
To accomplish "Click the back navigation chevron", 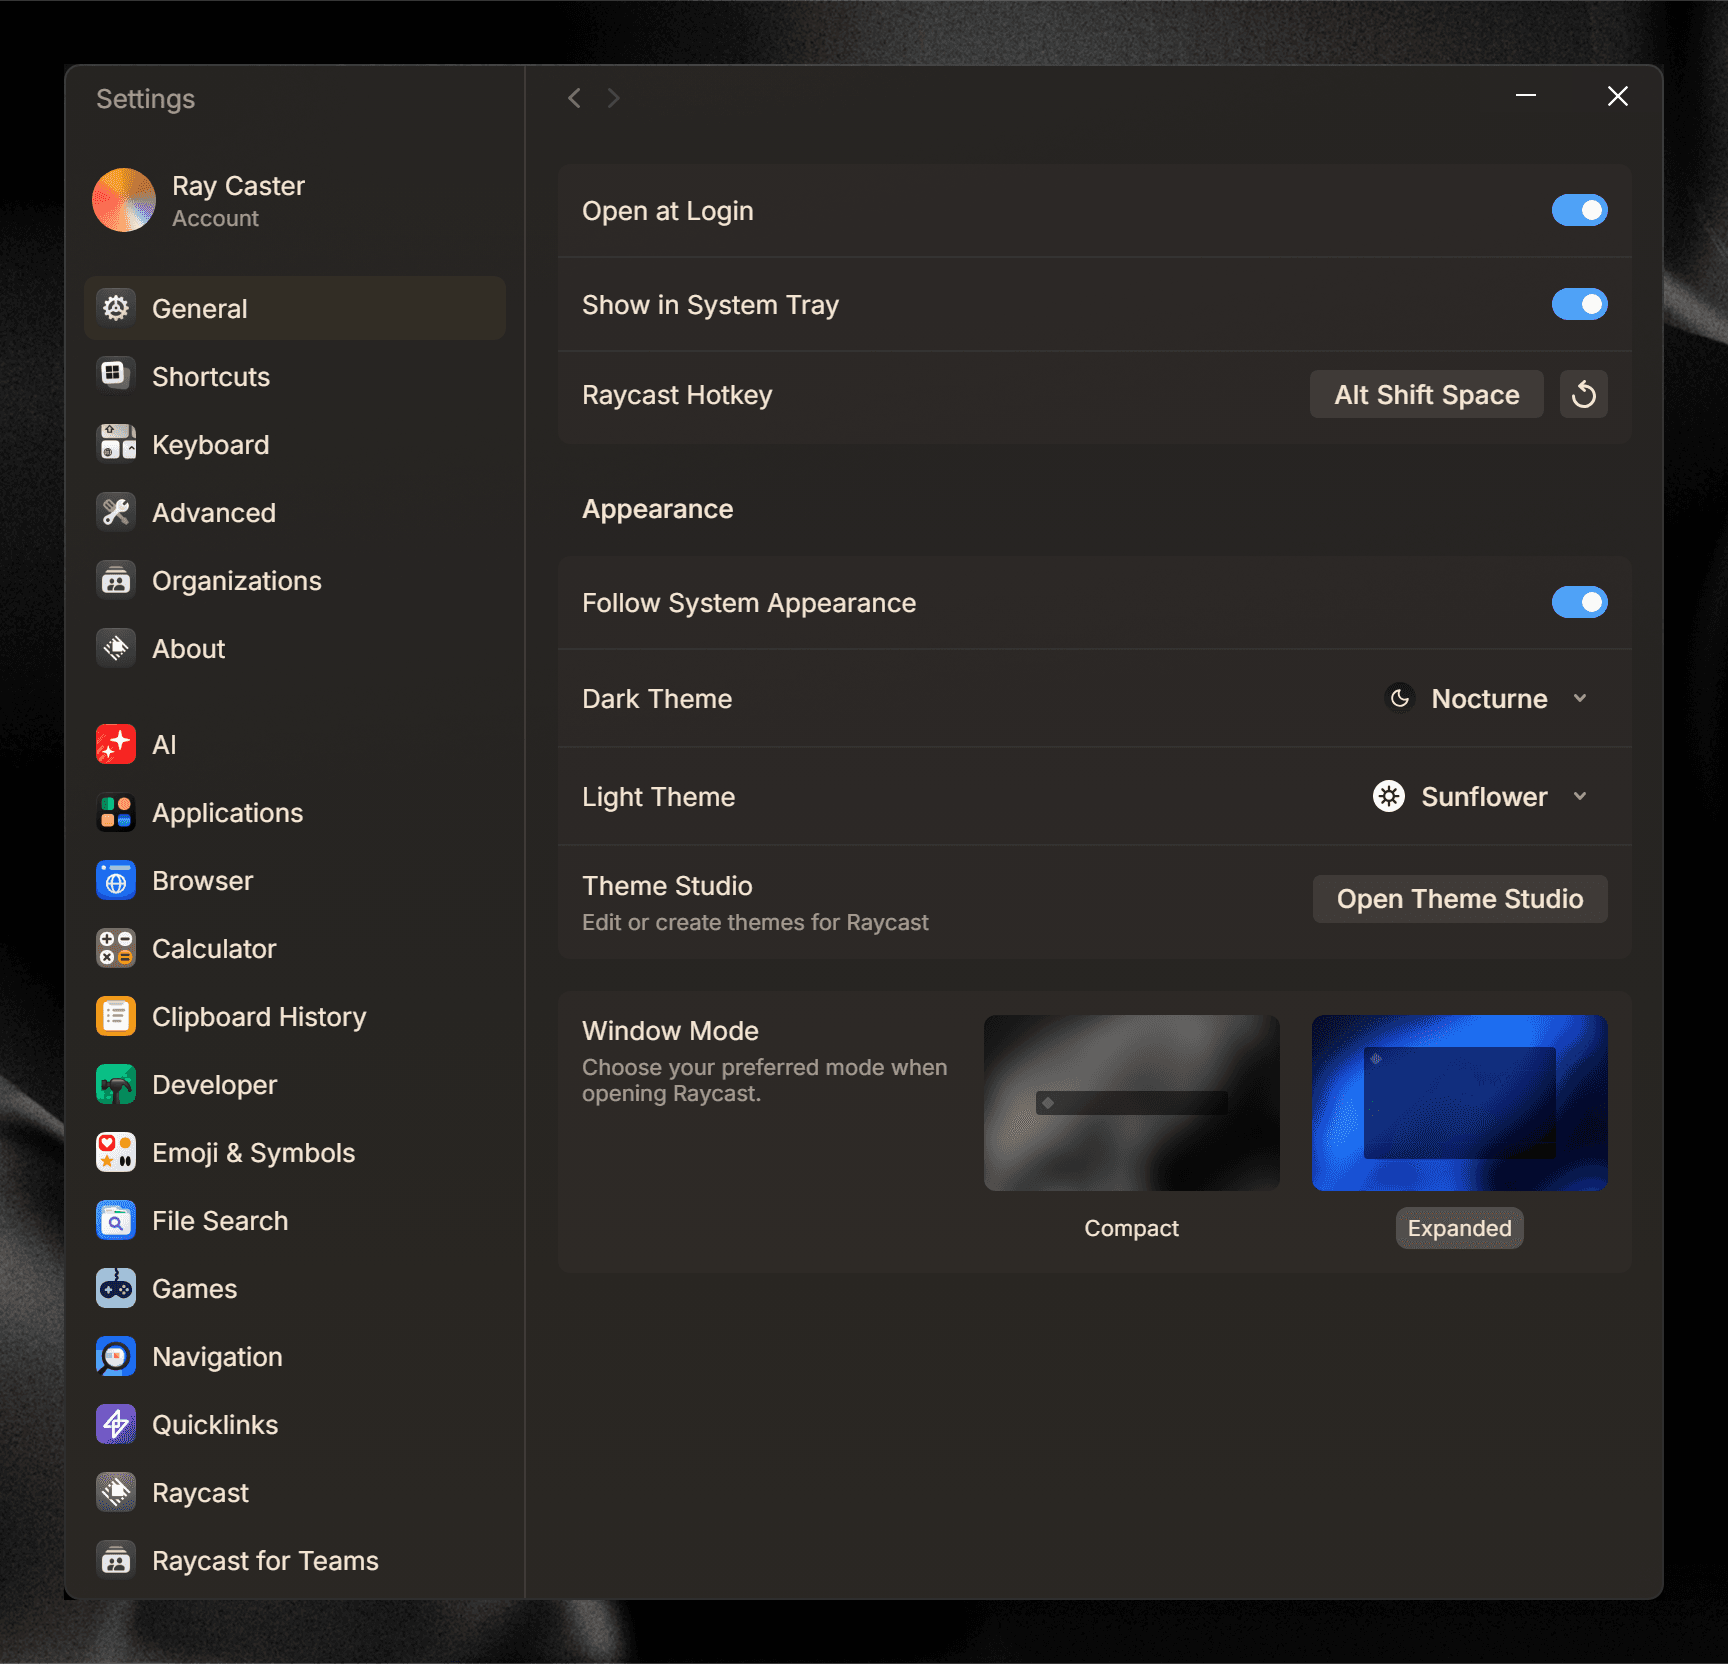I will coord(575,97).
